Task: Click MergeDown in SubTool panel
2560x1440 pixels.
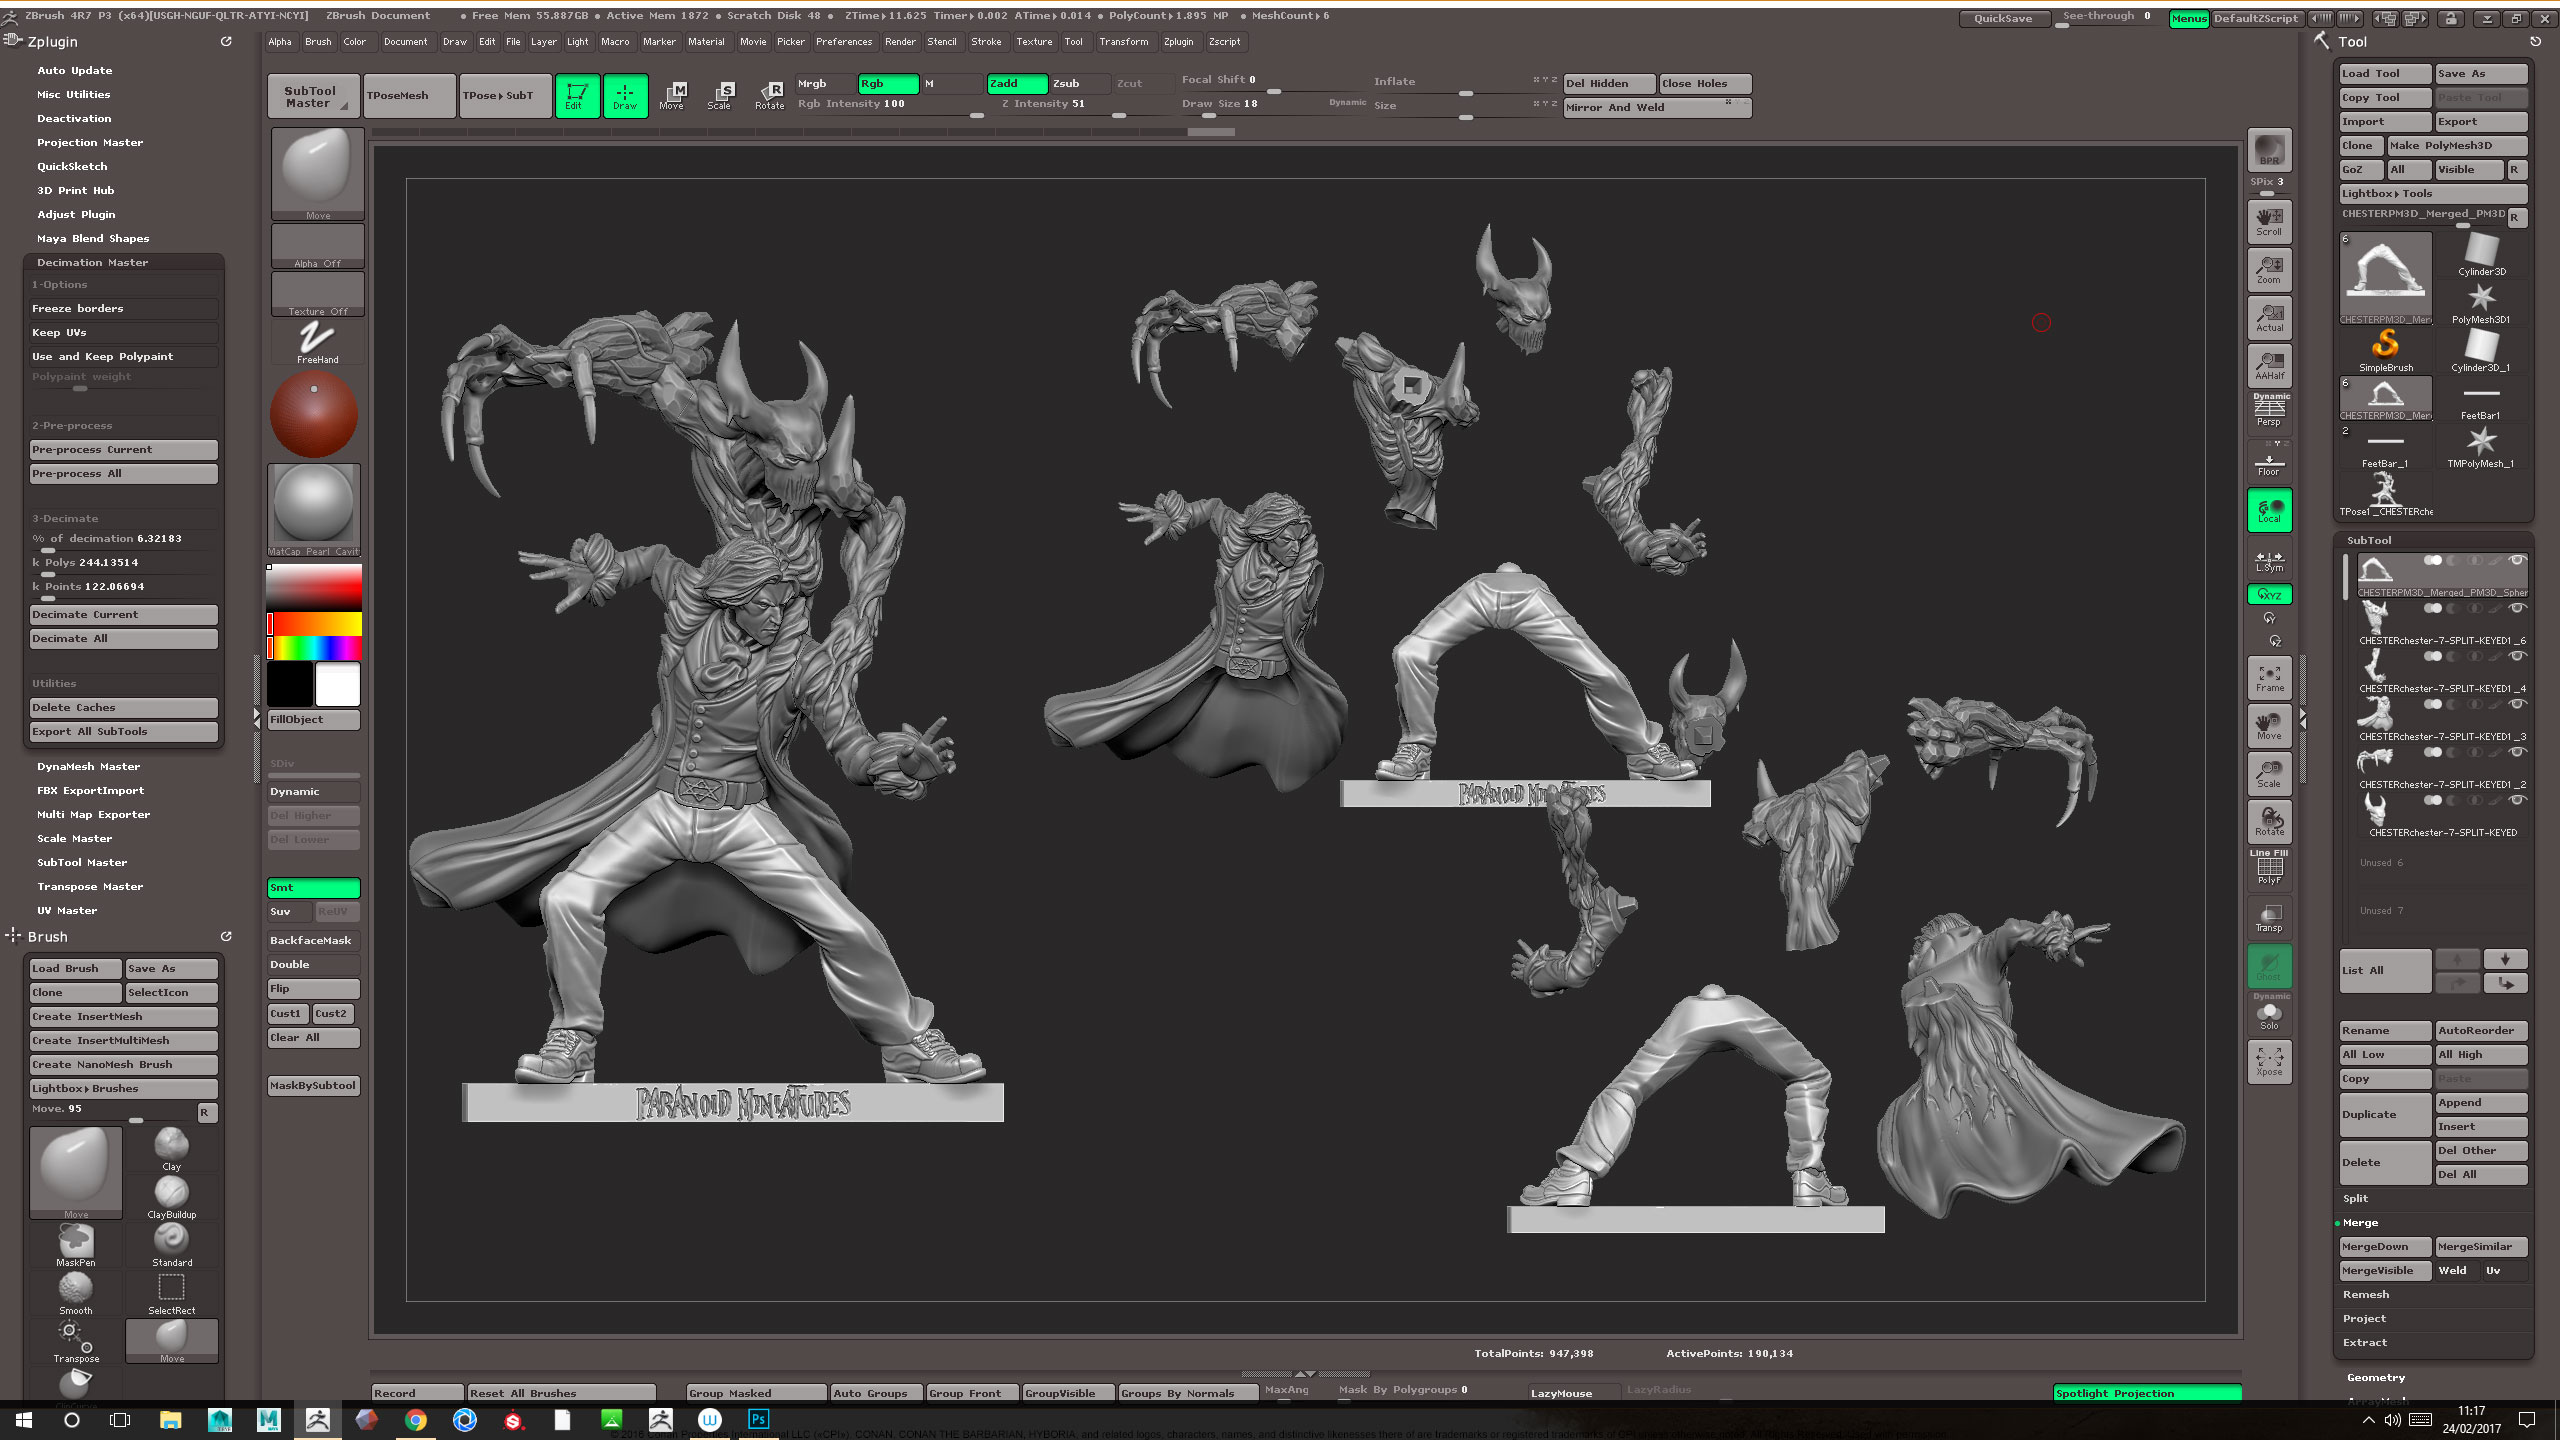Action: (x=2386, y=1247)
